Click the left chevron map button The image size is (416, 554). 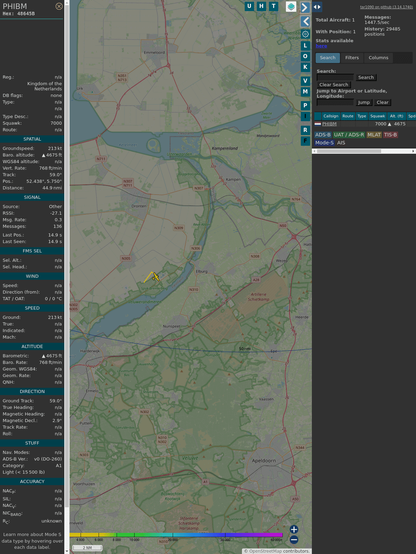point(305,22)
